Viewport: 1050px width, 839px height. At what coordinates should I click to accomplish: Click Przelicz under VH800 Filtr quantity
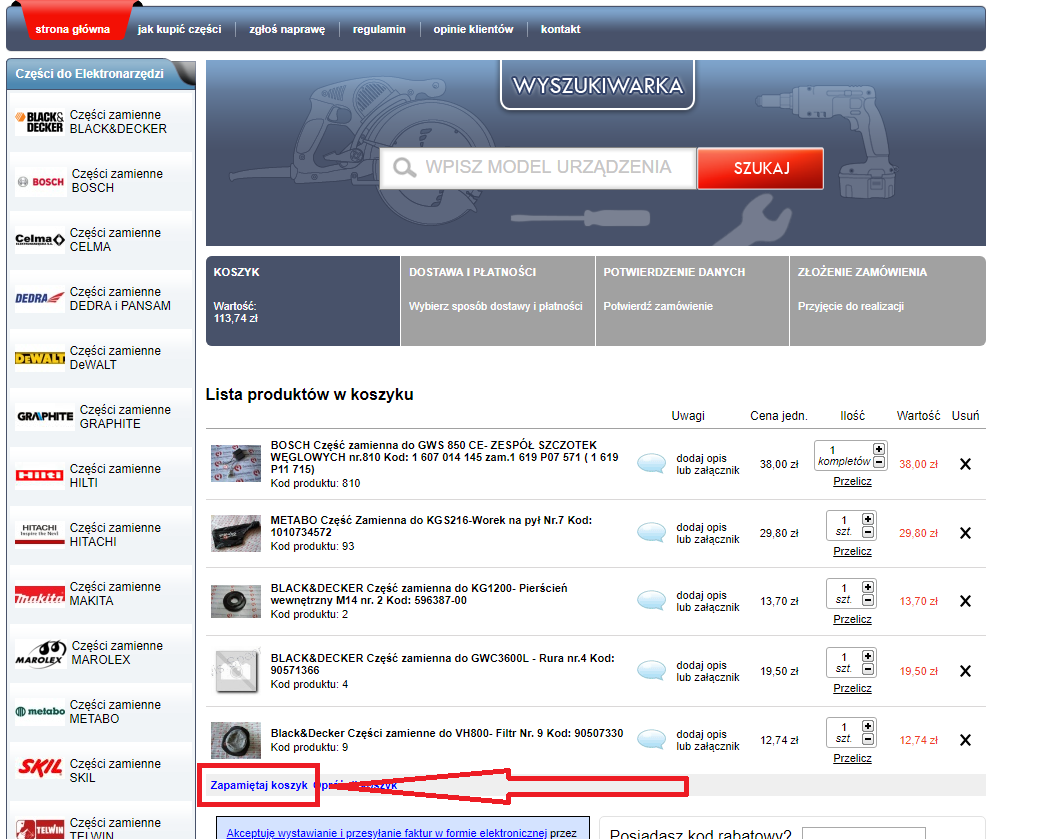click(852, 758)
